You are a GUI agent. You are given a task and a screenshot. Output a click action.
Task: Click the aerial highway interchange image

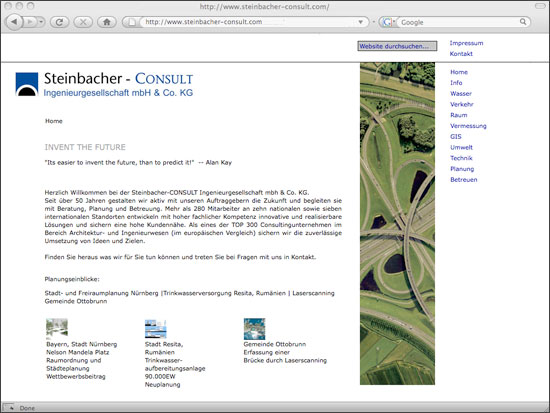[397, 224]
